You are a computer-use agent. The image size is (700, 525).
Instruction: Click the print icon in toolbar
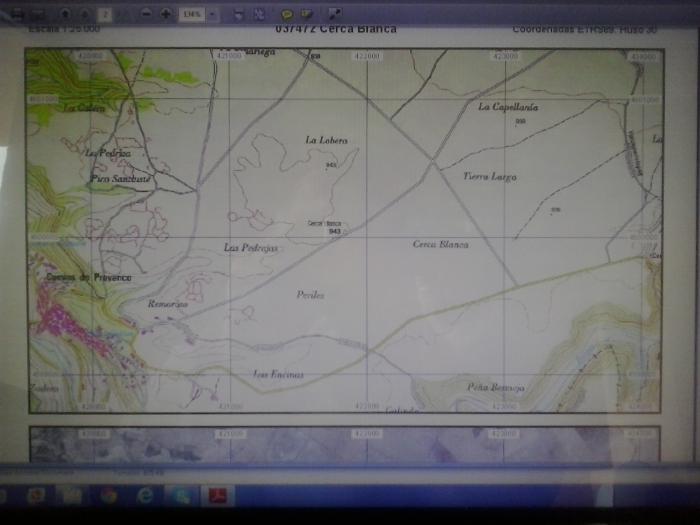coord(17,14)
